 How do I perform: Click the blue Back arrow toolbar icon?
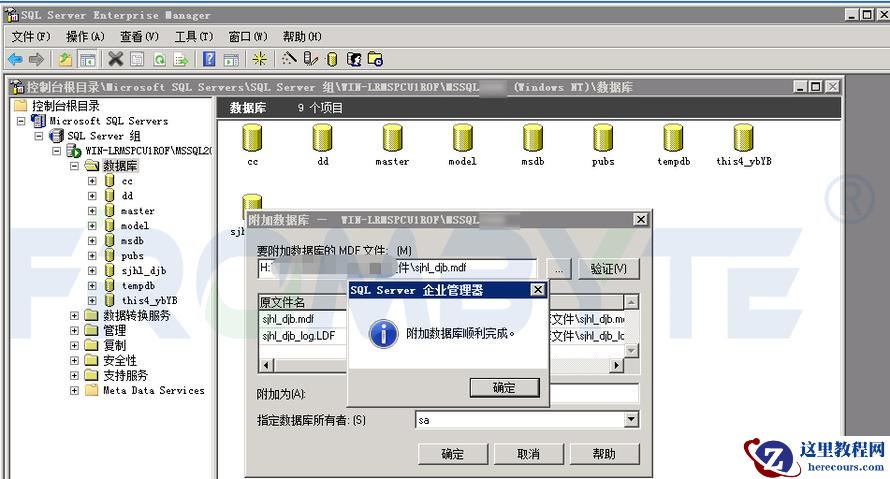tap(16, 59)
